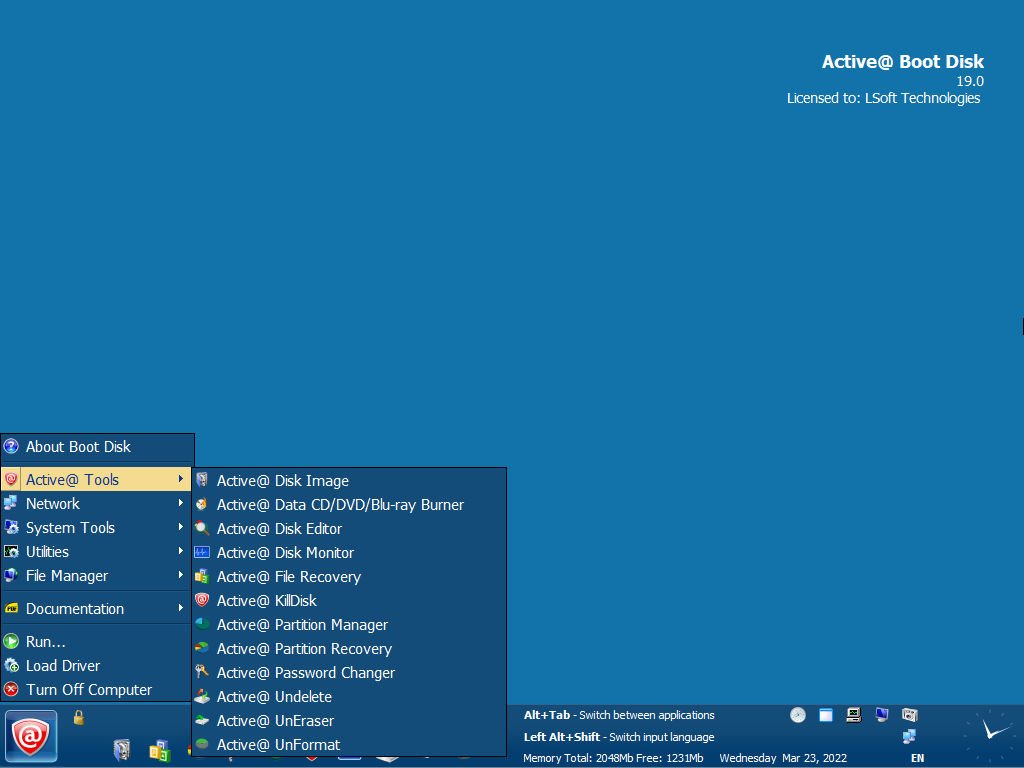
Task: Select Turn Off Computer
Action: (96, 690)
